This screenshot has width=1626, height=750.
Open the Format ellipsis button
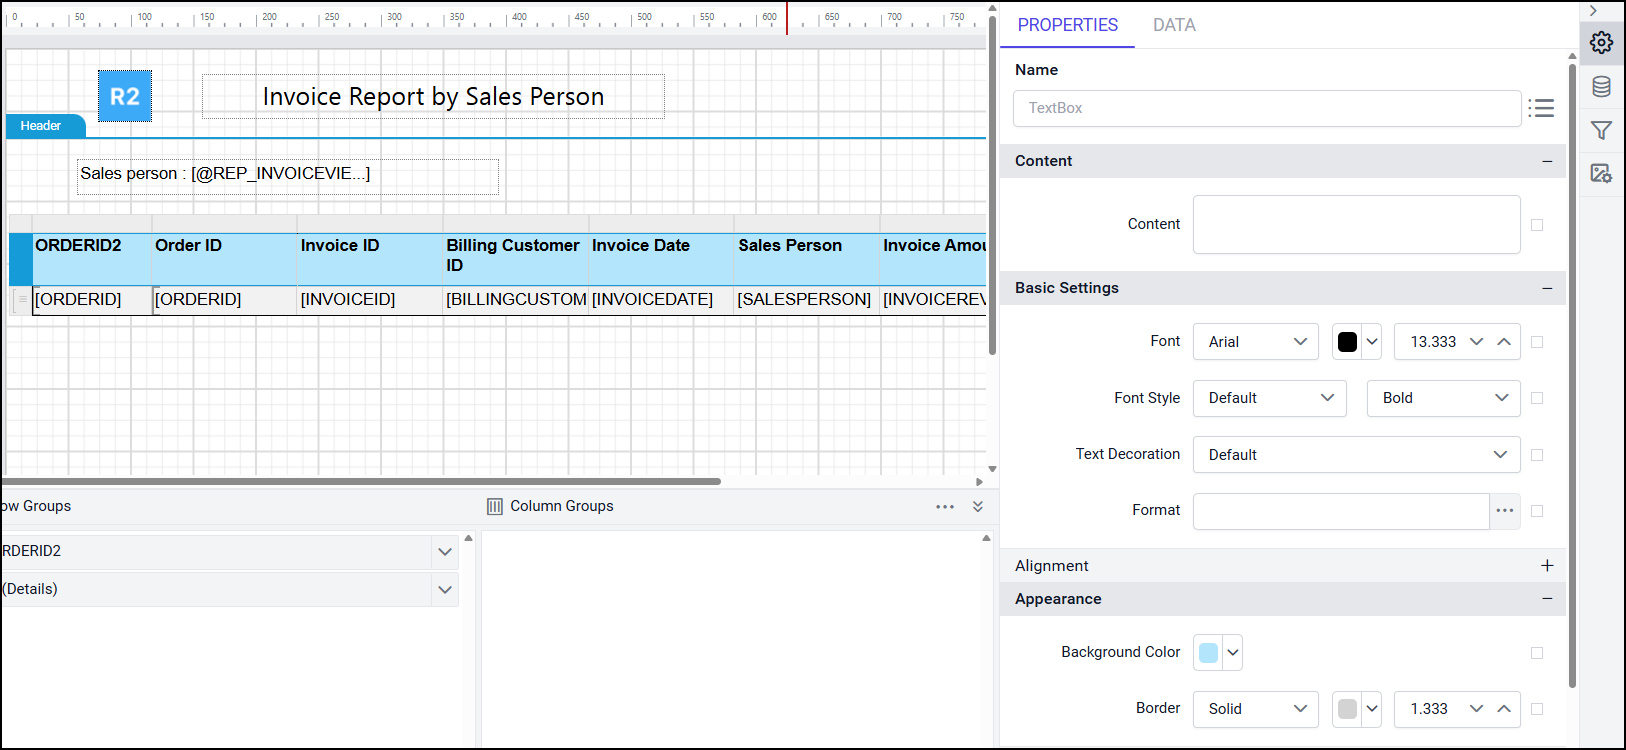[x=1504, y=511]
